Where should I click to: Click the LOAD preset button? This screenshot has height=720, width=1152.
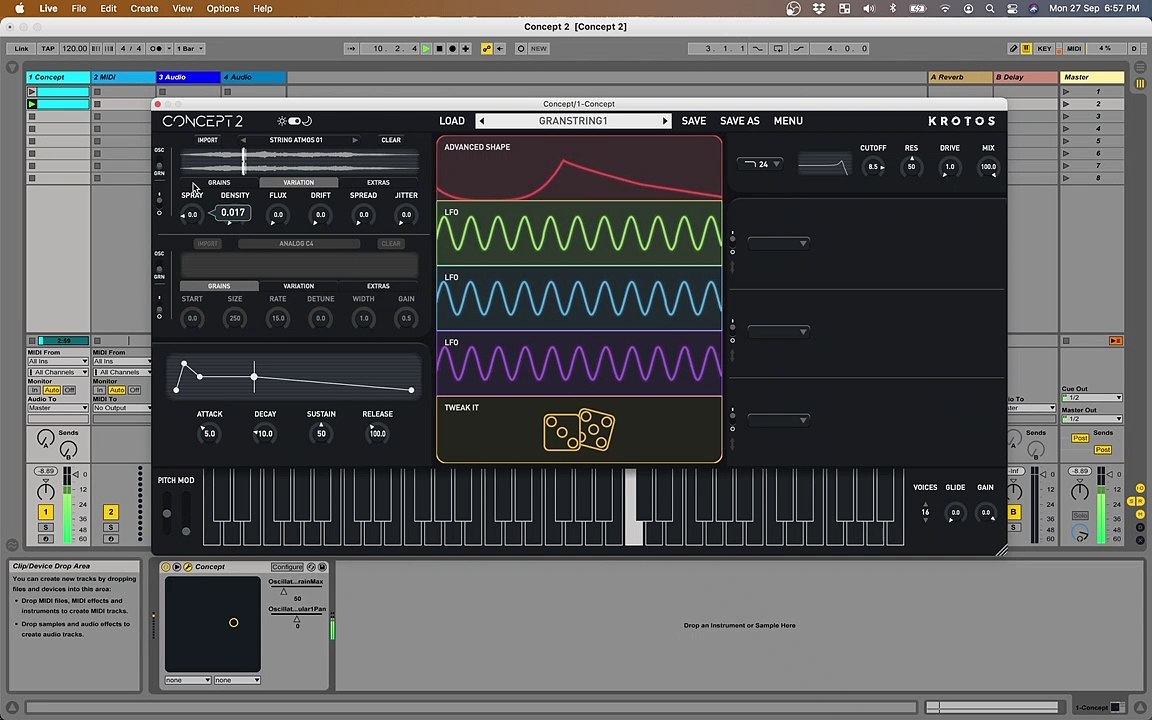452,121
